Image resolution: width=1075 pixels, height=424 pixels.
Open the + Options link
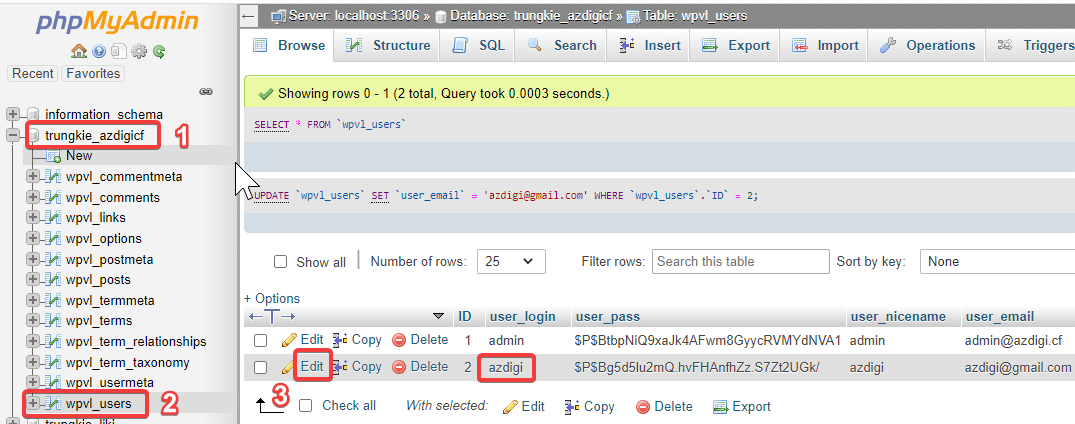(x=272, y=298)
